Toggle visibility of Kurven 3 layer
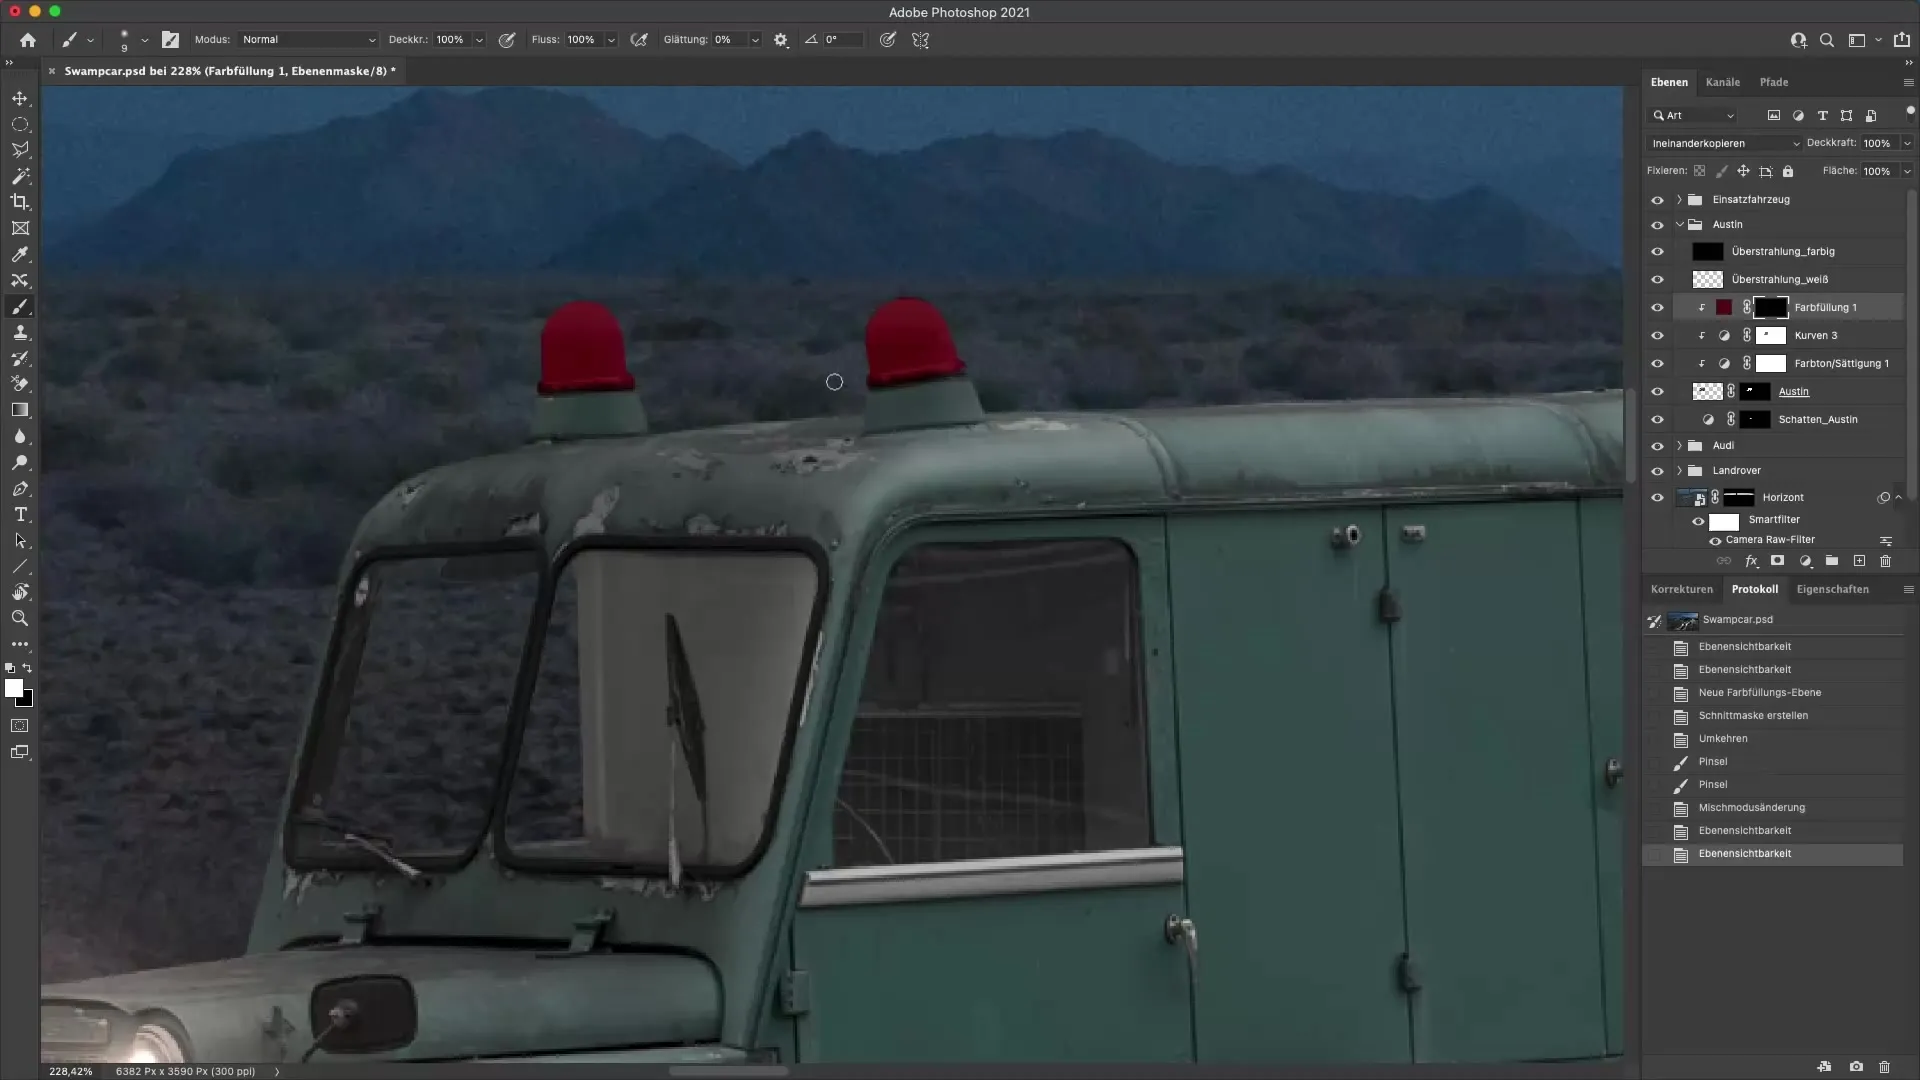 [x=1657, y=336]
